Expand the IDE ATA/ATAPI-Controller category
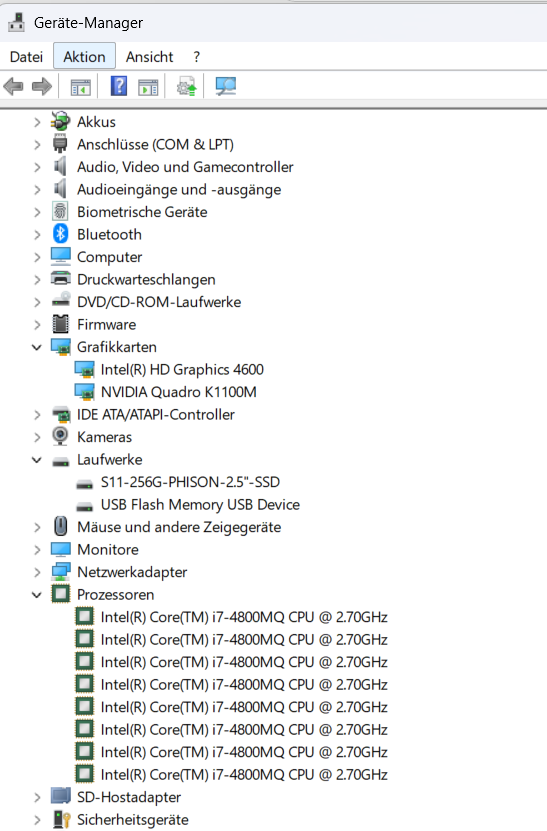Viewport: 547px width, 831px height. coord(37,415)
